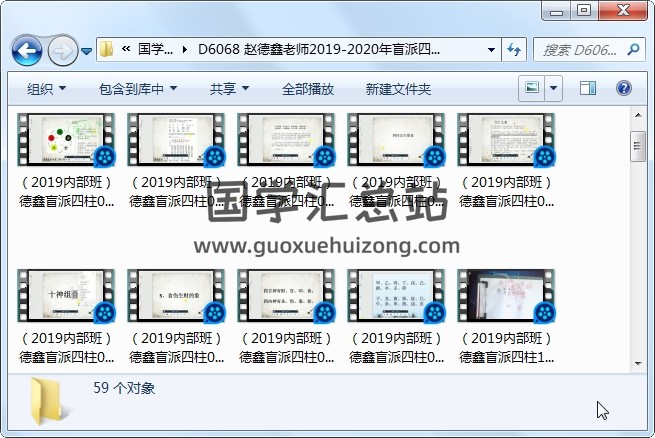This screenshot has width=655, height=438.
Task: Click the file name under 十神组合 thumbnail
Action: (66, 347)
